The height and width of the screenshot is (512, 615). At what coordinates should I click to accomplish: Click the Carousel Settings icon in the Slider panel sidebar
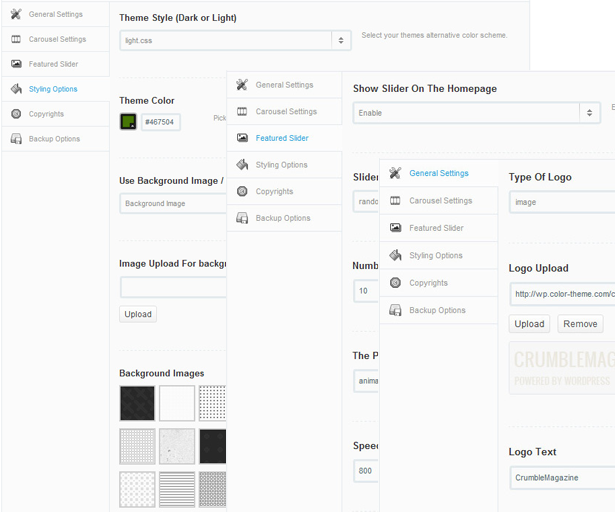[242, 112]
